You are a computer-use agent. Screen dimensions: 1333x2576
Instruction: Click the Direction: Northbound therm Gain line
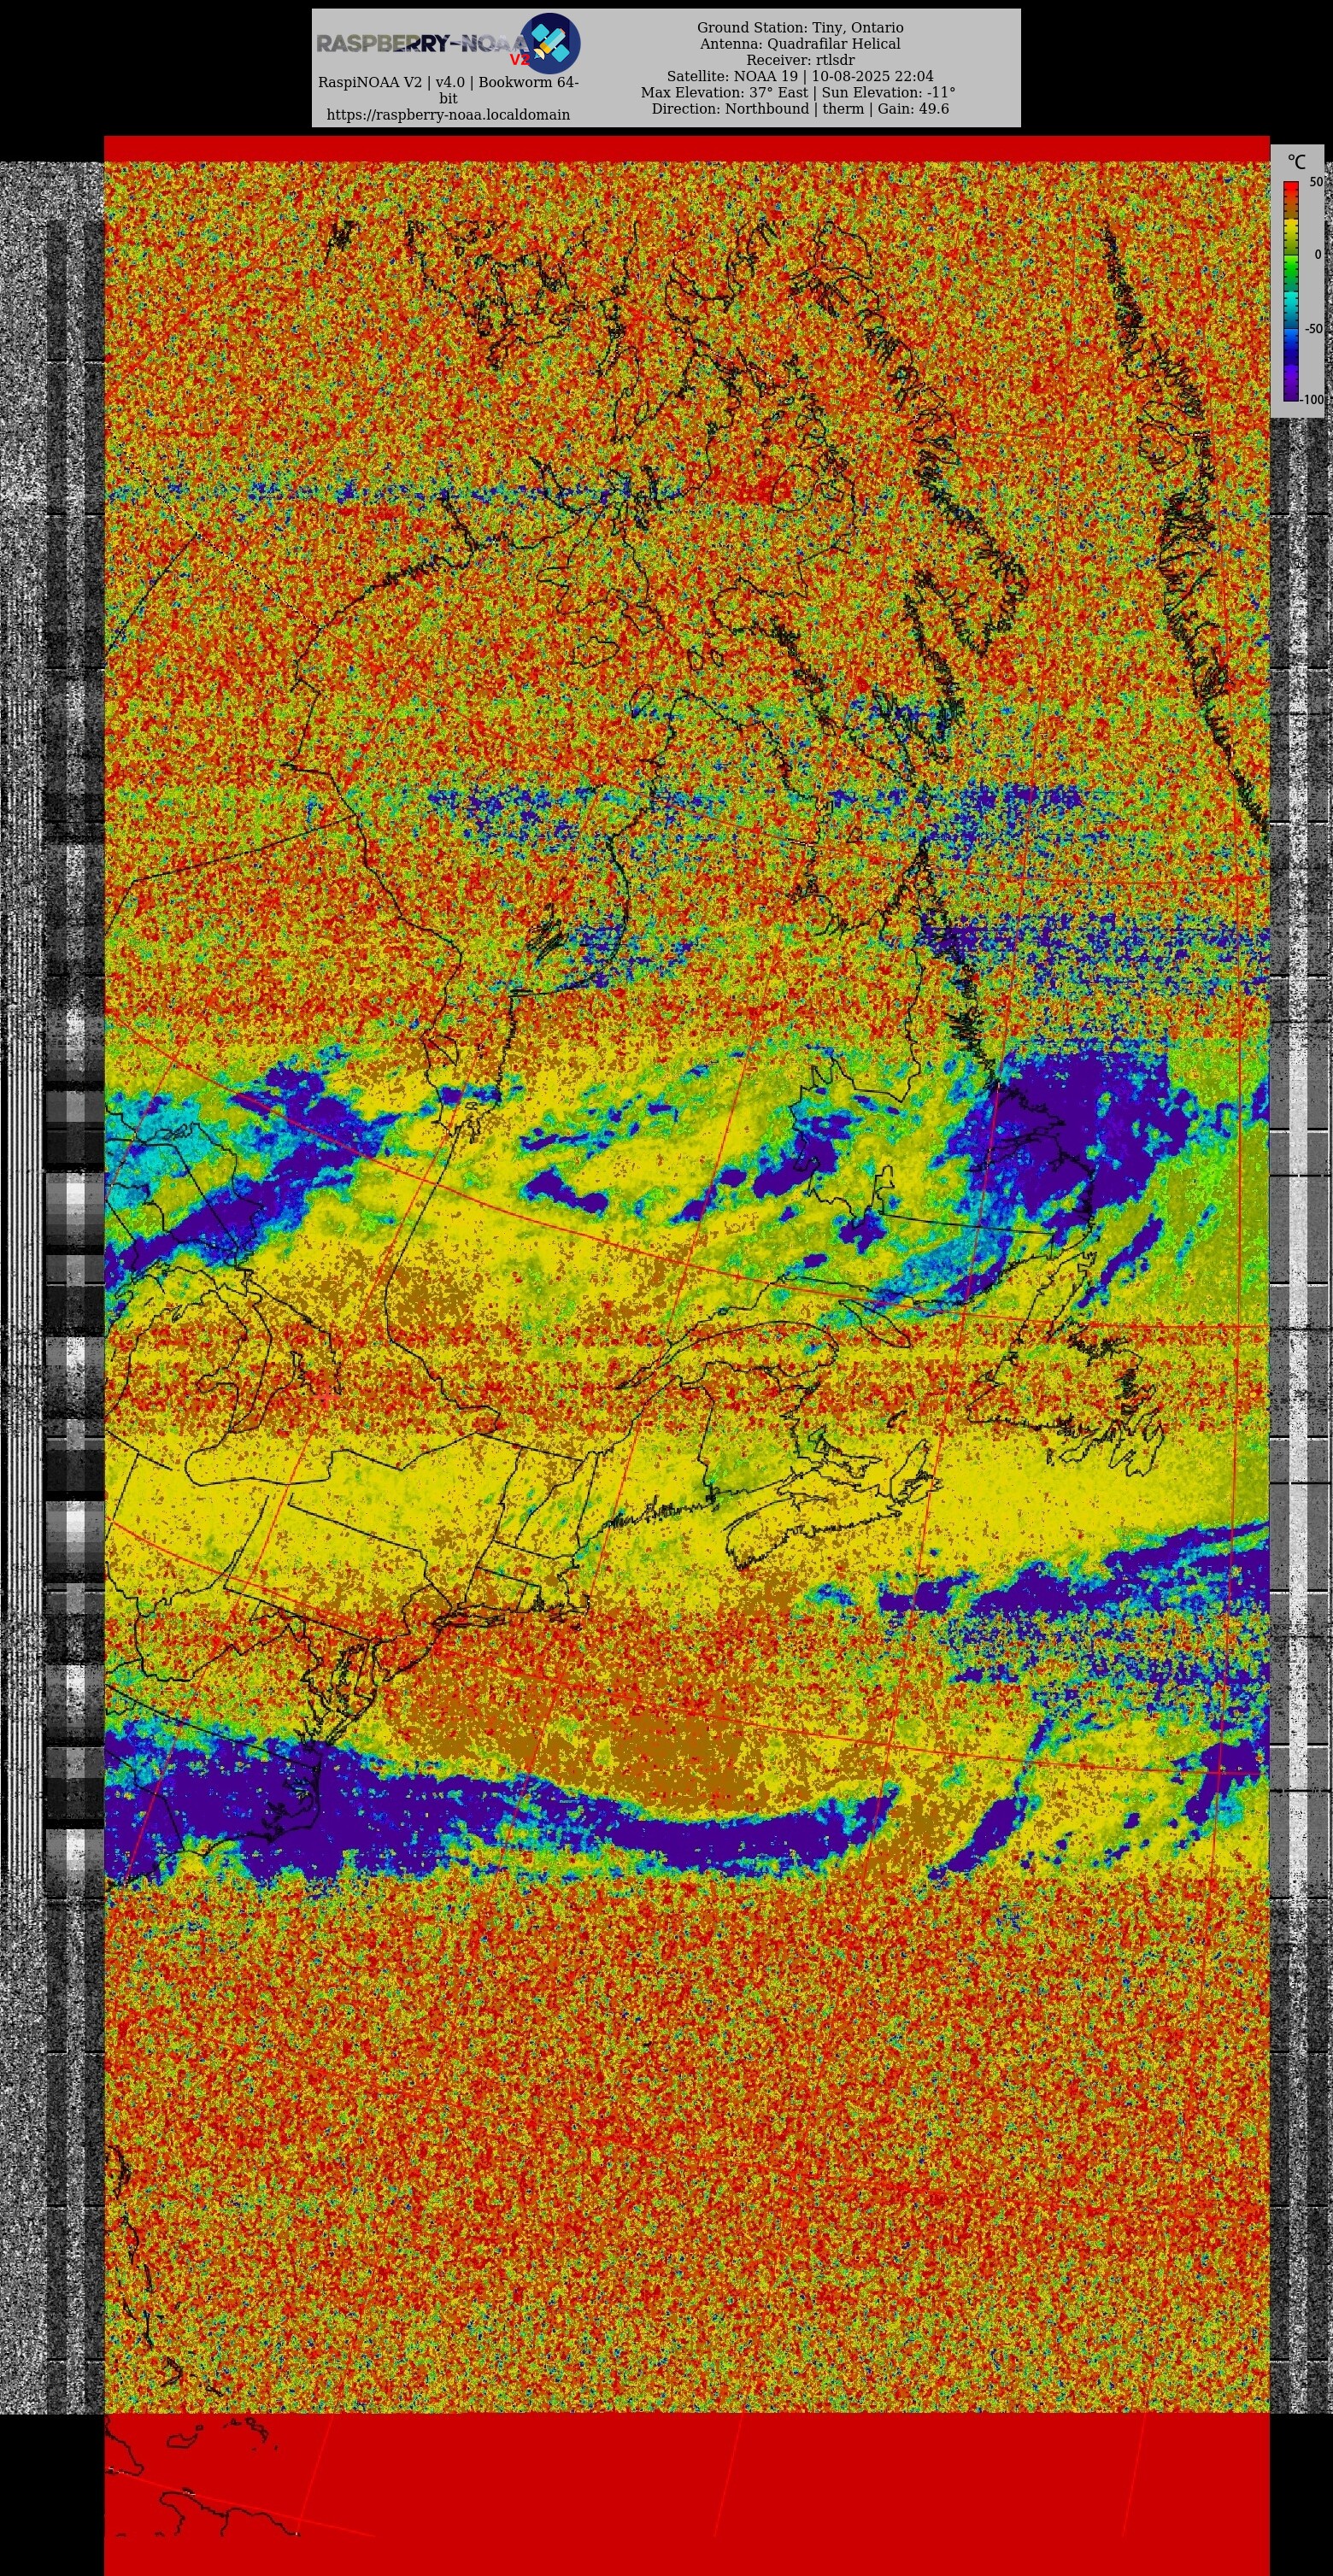tap(800, 108)
